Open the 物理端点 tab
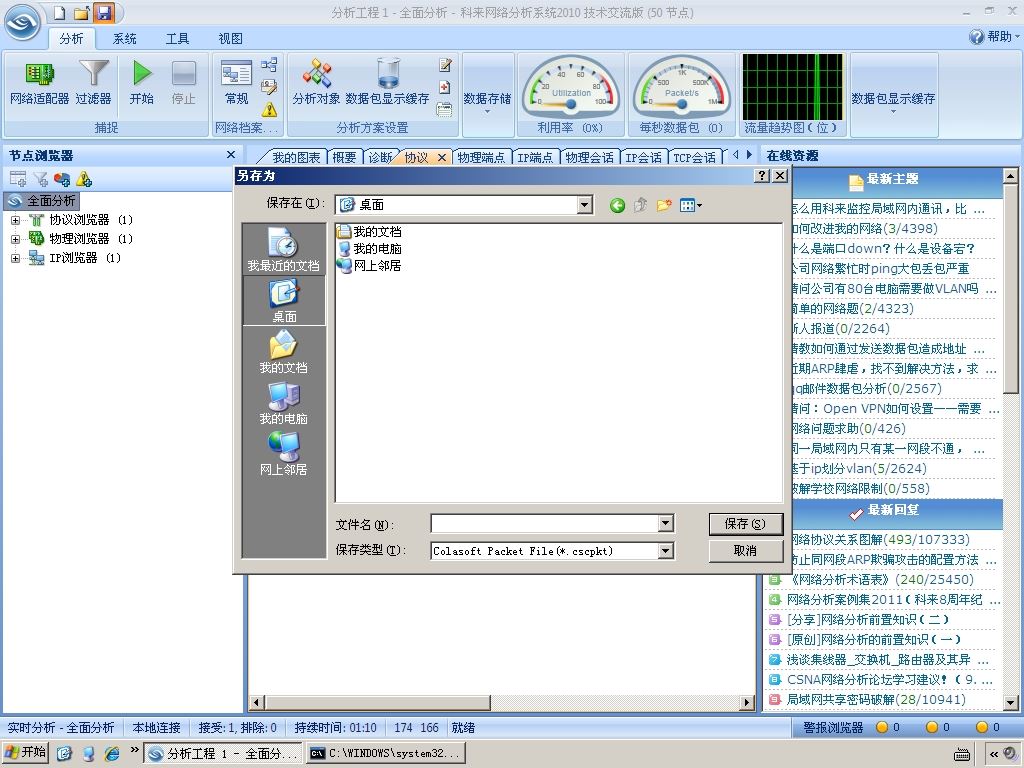The image size is (1024, 768). point(481,157)
